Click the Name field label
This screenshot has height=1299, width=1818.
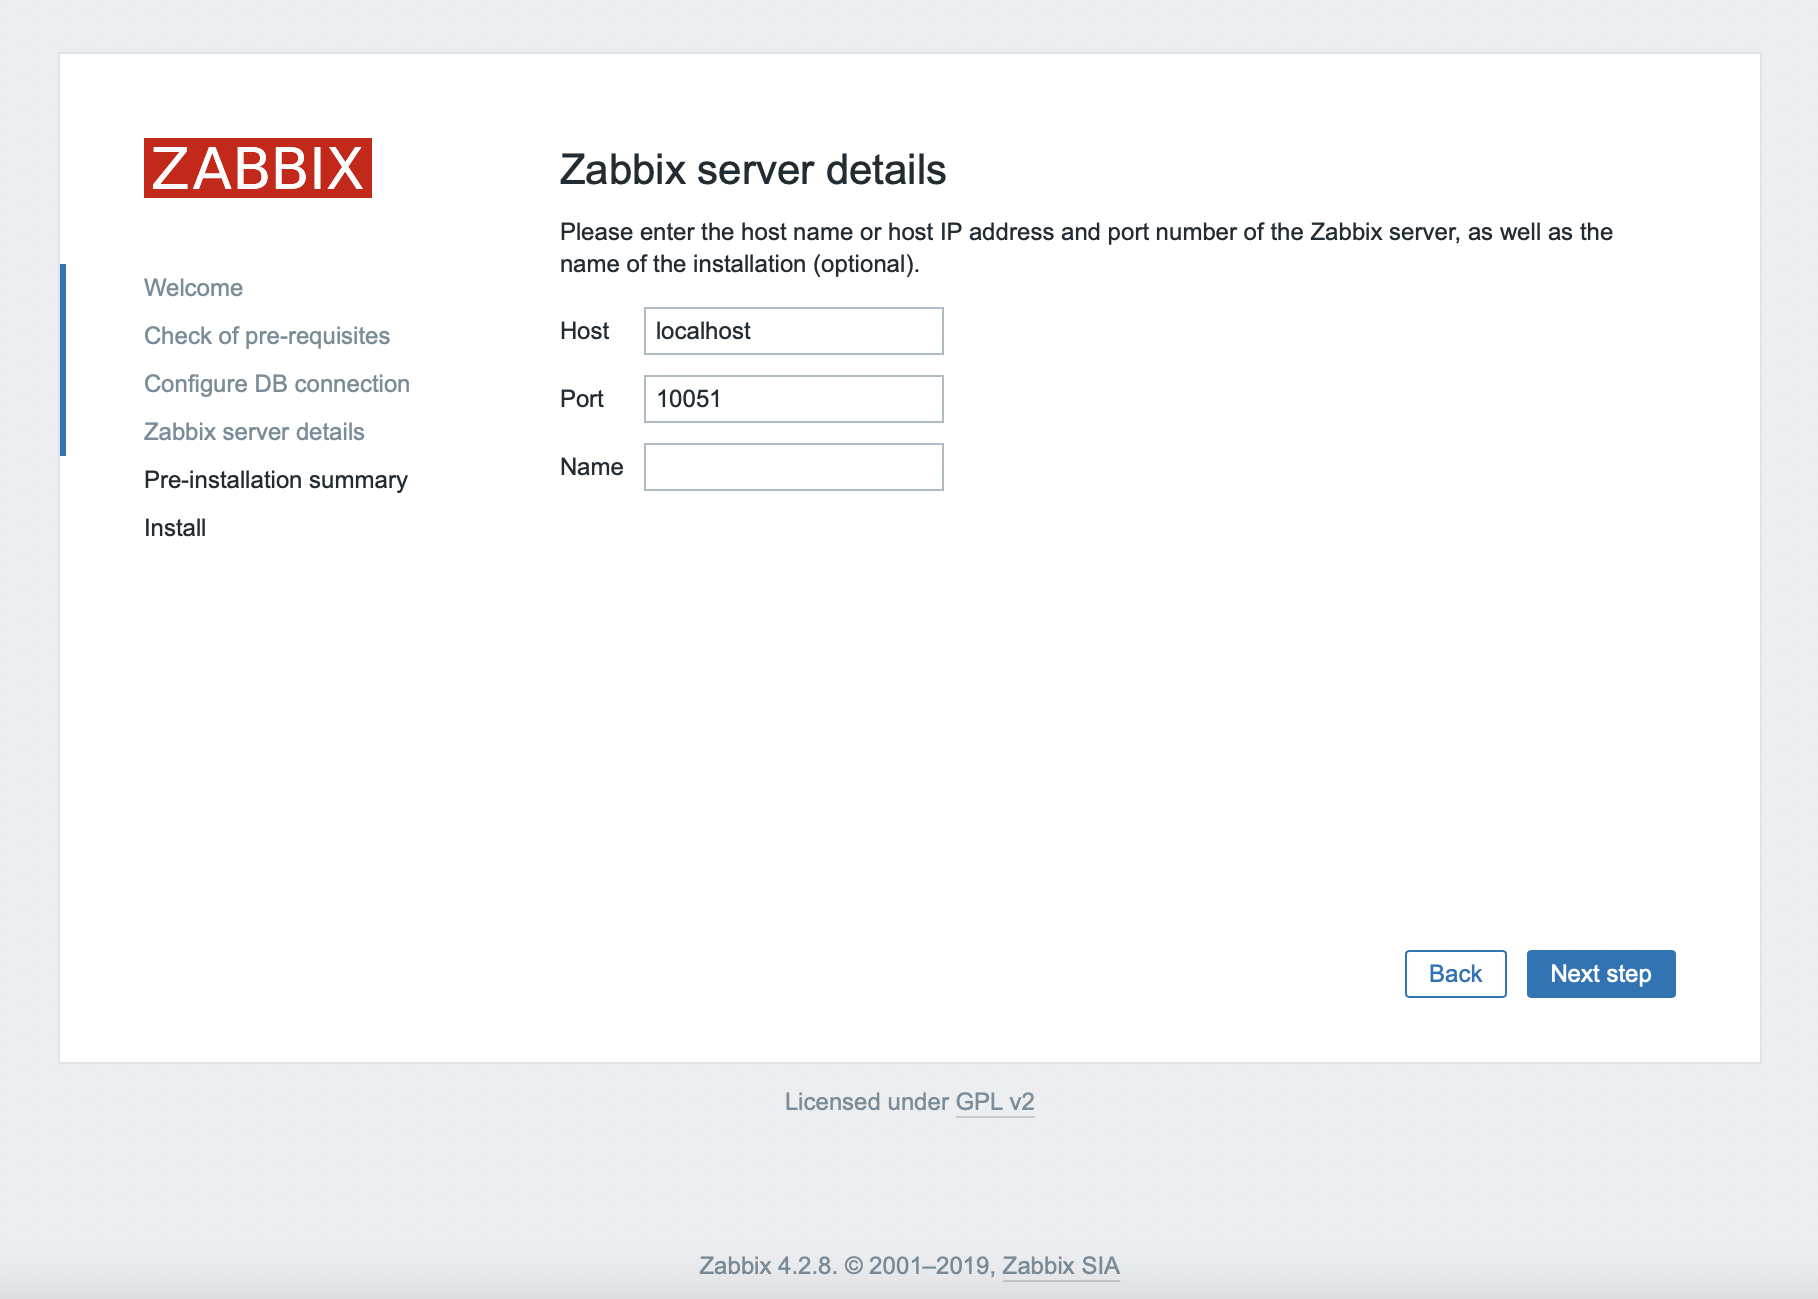tap(591, 467)
